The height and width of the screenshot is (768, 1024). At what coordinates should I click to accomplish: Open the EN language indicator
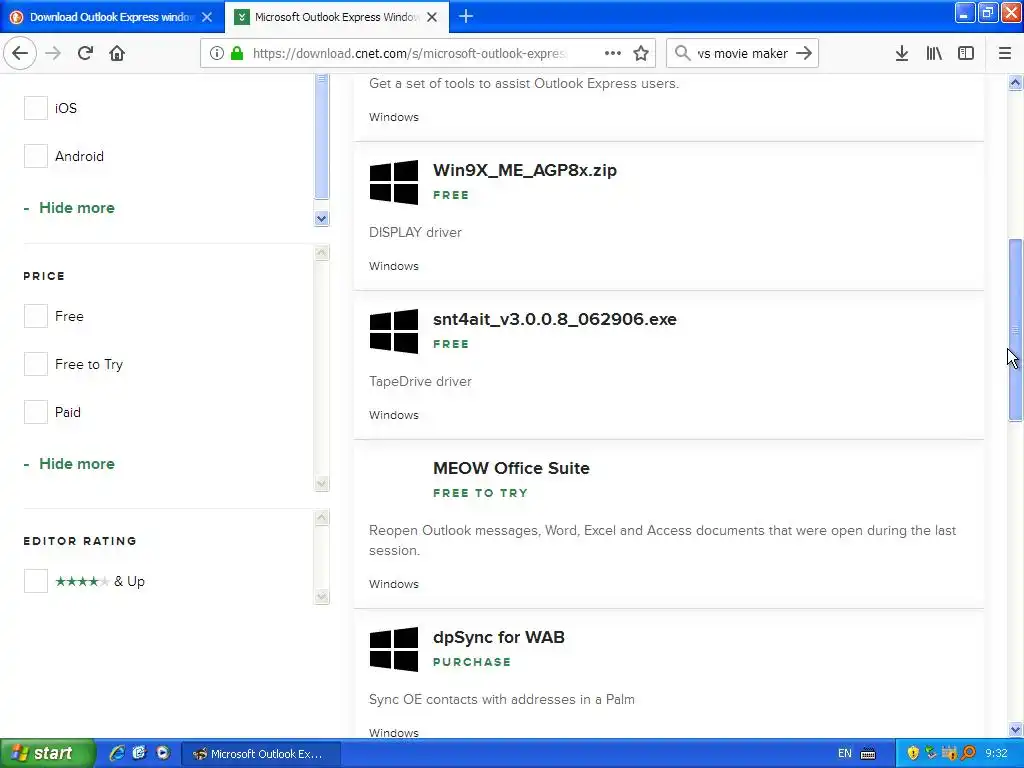(x=844, y=754)
